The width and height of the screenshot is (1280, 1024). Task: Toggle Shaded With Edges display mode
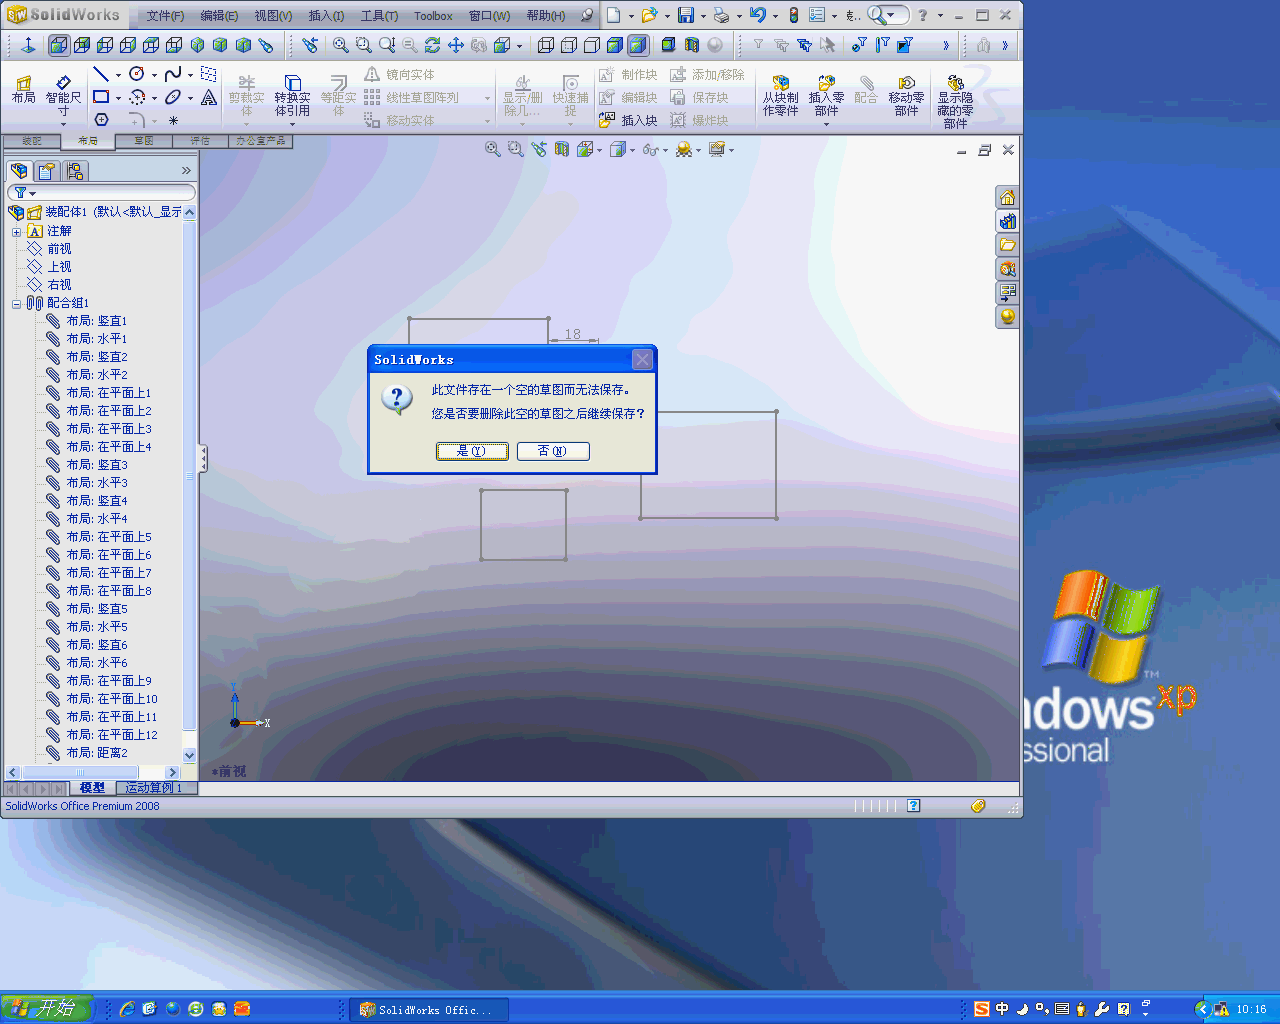[614, 45]
